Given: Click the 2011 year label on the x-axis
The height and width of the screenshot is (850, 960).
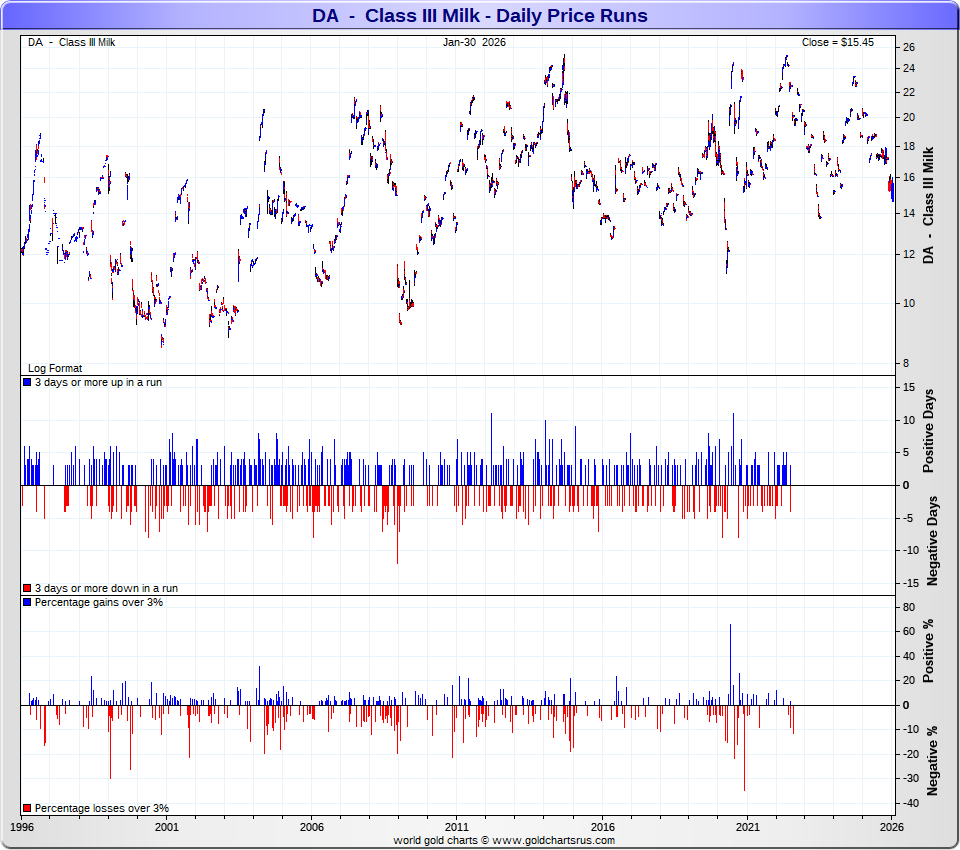Looking at the screenshot, I should click(457, 828).
